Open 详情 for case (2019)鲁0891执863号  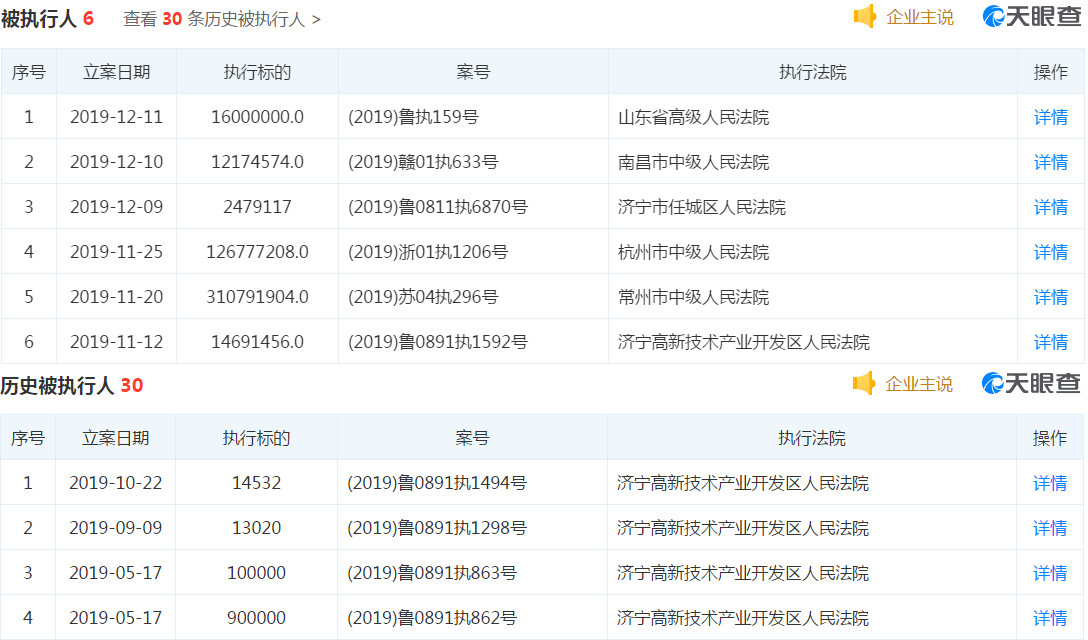click(x=1050, y=573)
